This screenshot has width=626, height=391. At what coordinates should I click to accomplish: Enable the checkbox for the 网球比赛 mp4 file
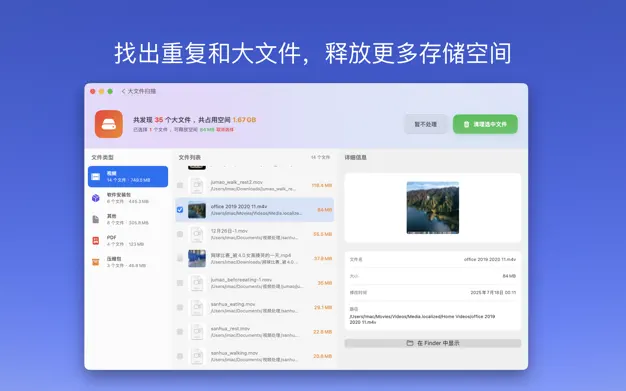pyautogui.click(x=180, y=258)
